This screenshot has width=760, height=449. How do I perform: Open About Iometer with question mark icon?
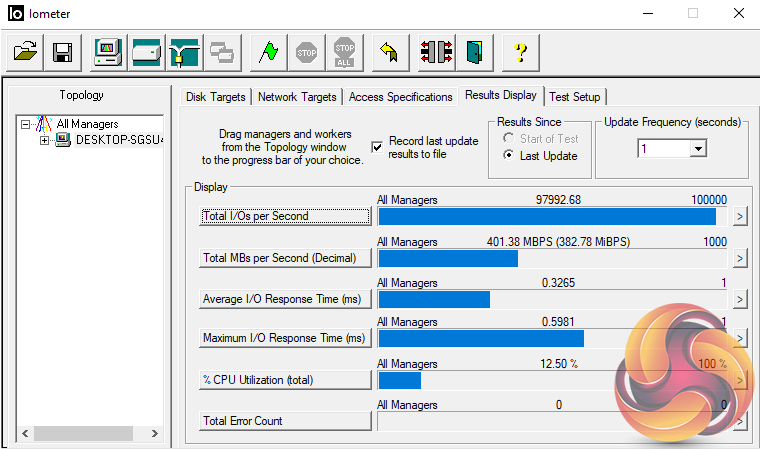point(520,52)
